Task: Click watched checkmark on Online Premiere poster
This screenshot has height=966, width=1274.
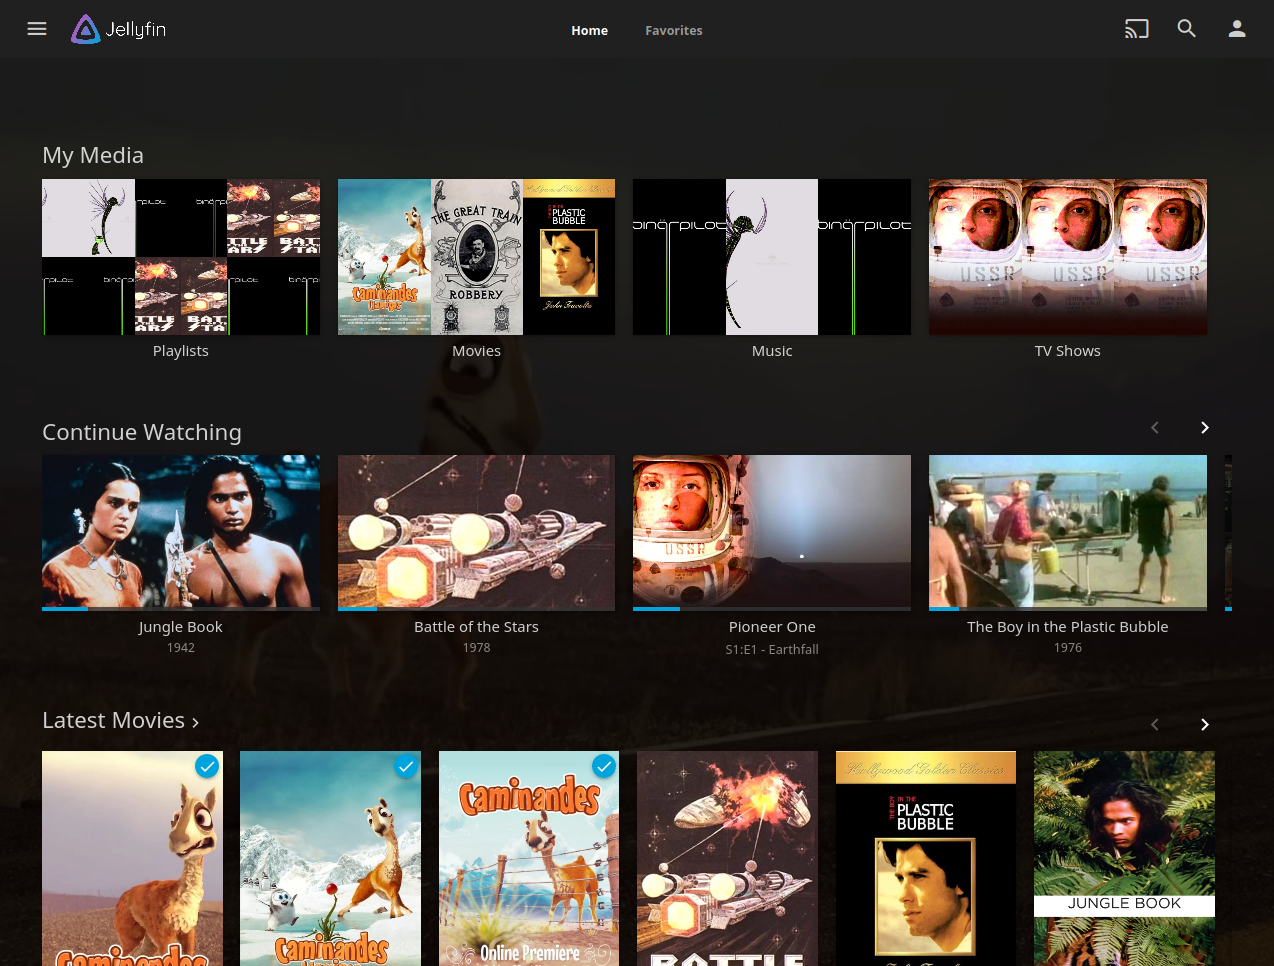Action: point(604,766)
